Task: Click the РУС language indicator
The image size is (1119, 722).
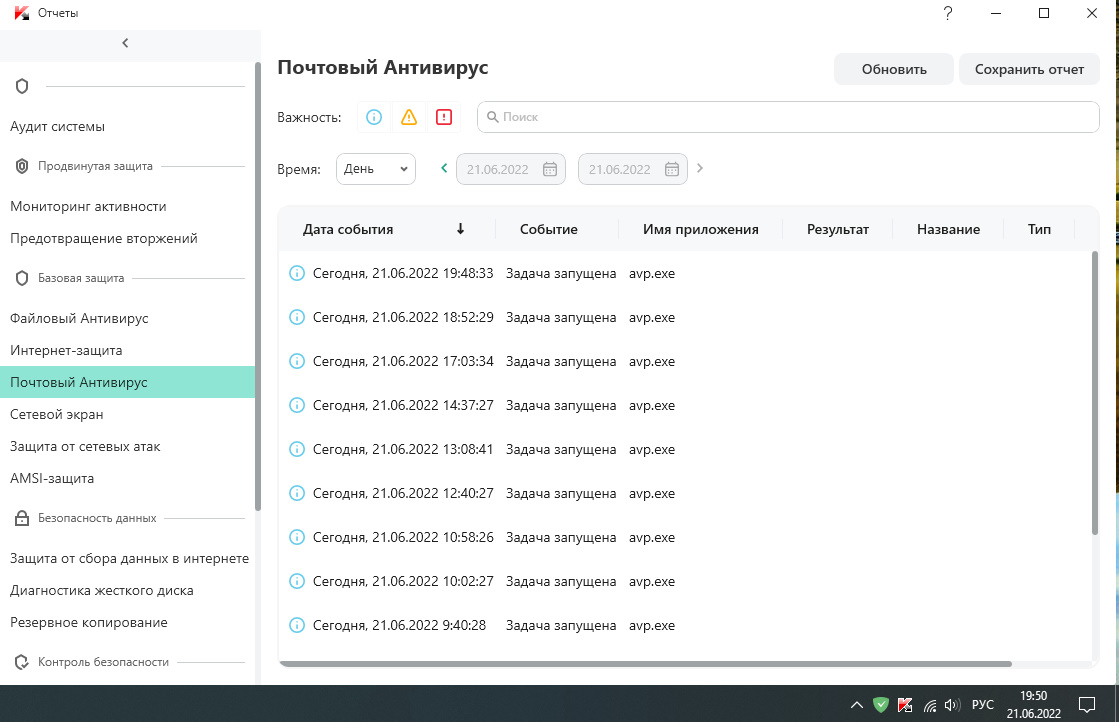Action: [x=983, y=705]
